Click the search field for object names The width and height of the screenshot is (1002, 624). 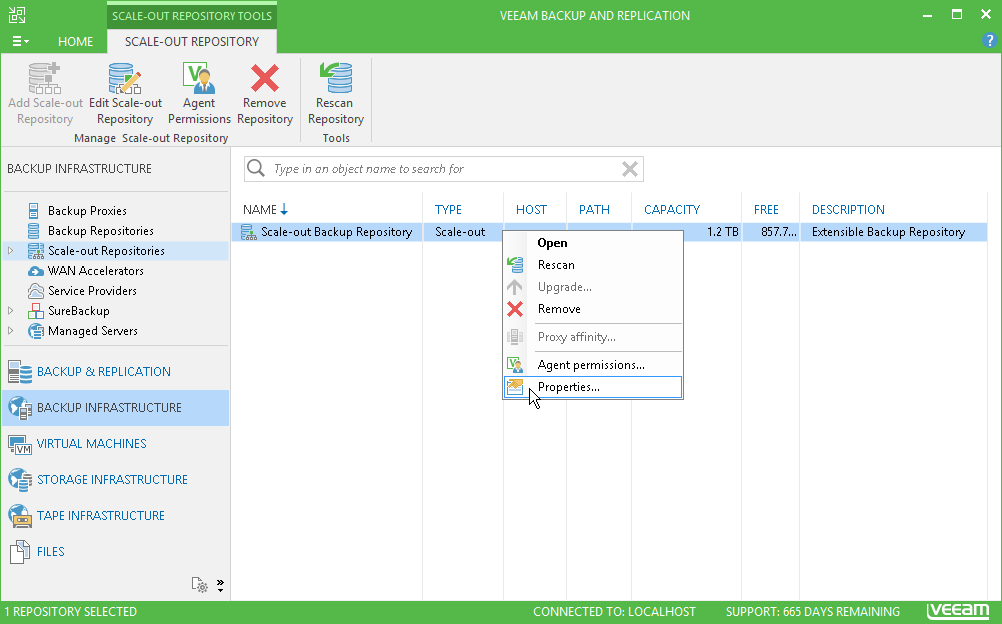tap(444, 169)
